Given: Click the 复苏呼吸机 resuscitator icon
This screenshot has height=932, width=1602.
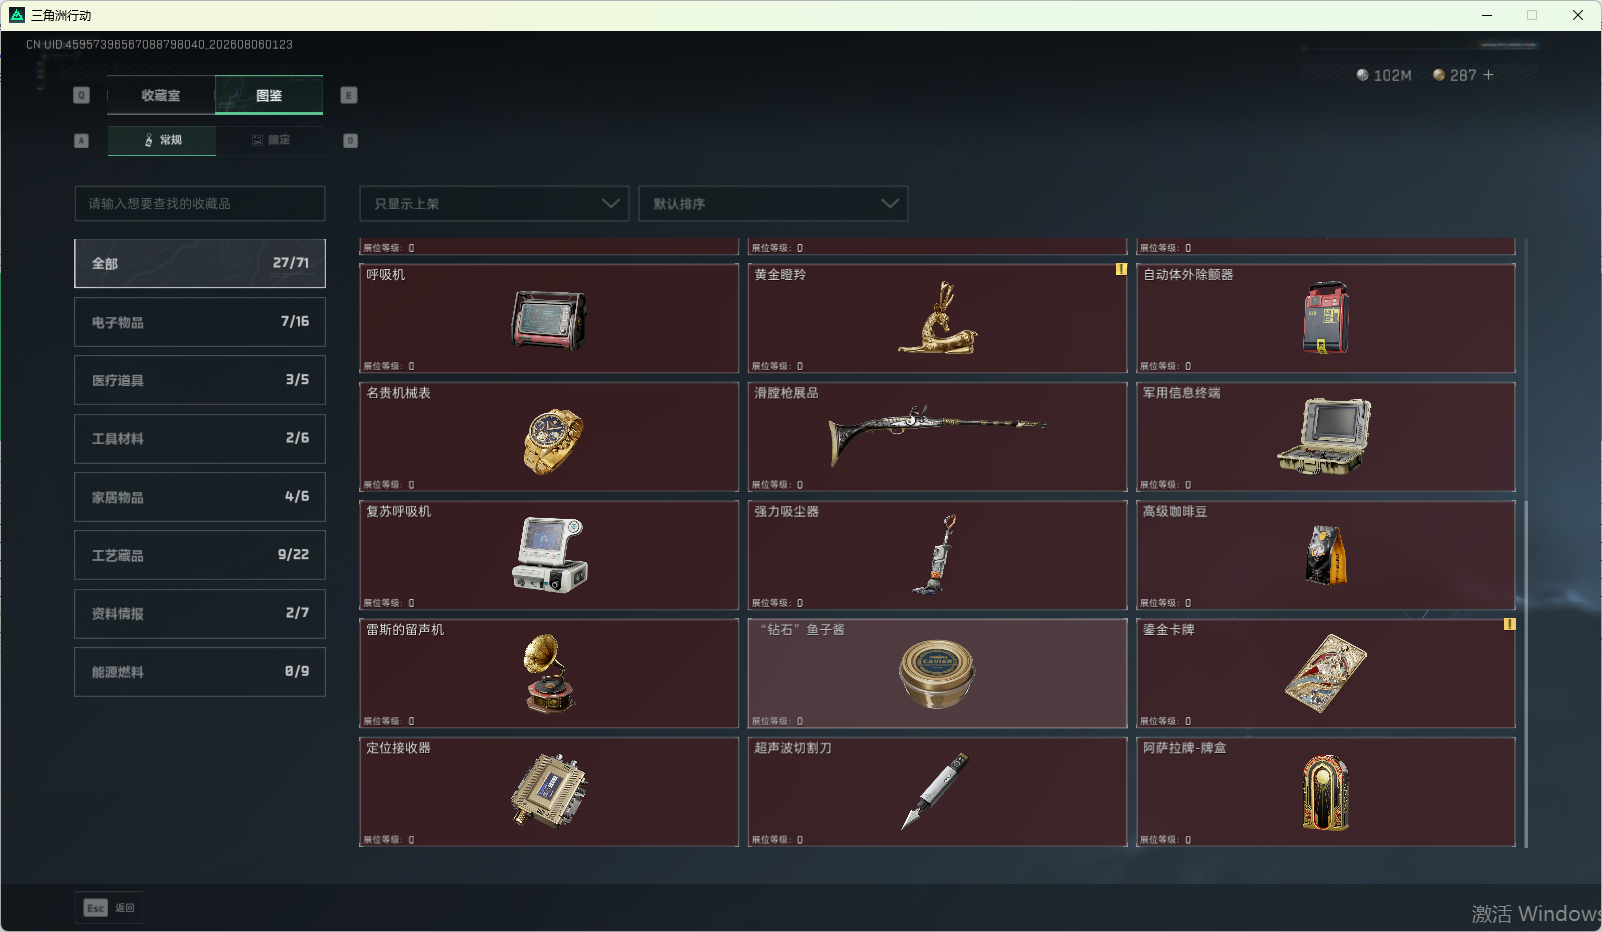Looking at the screenshot, I should [x=549, y=555].
